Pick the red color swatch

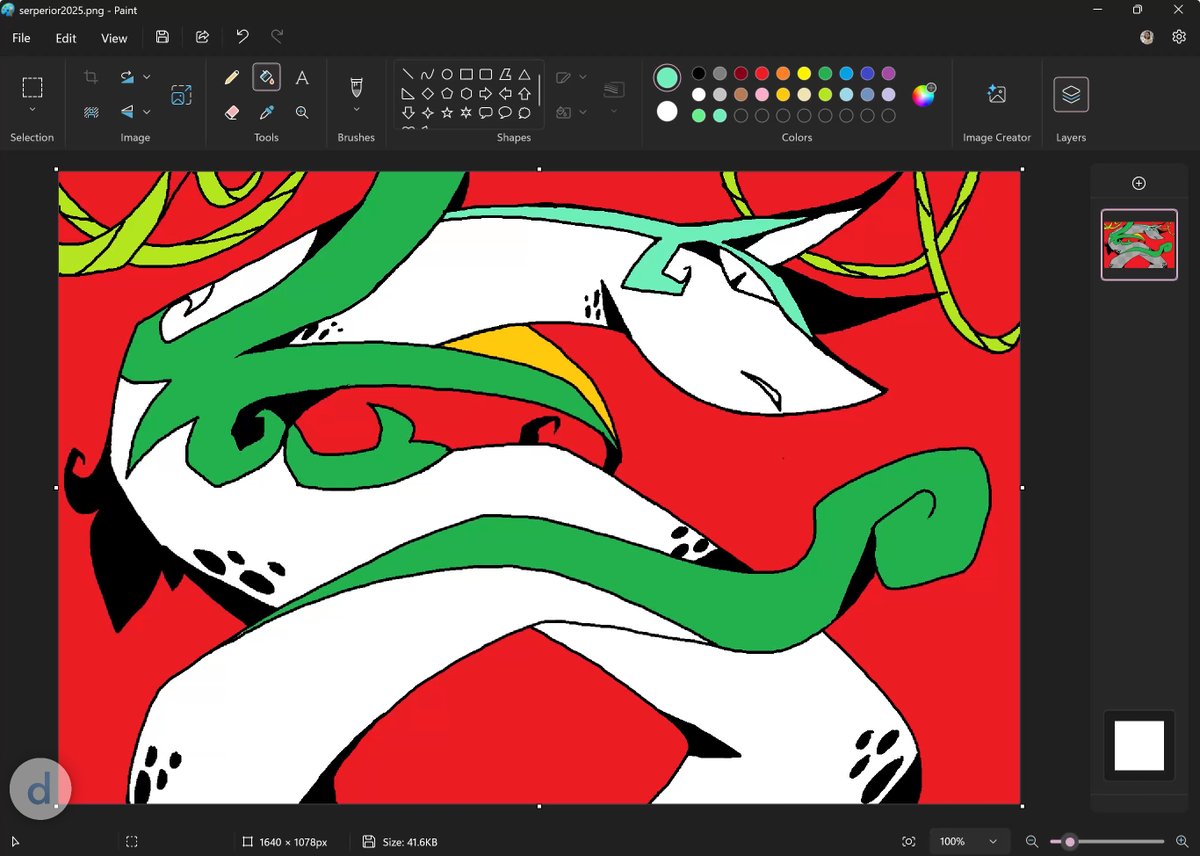tap(762, 73)
